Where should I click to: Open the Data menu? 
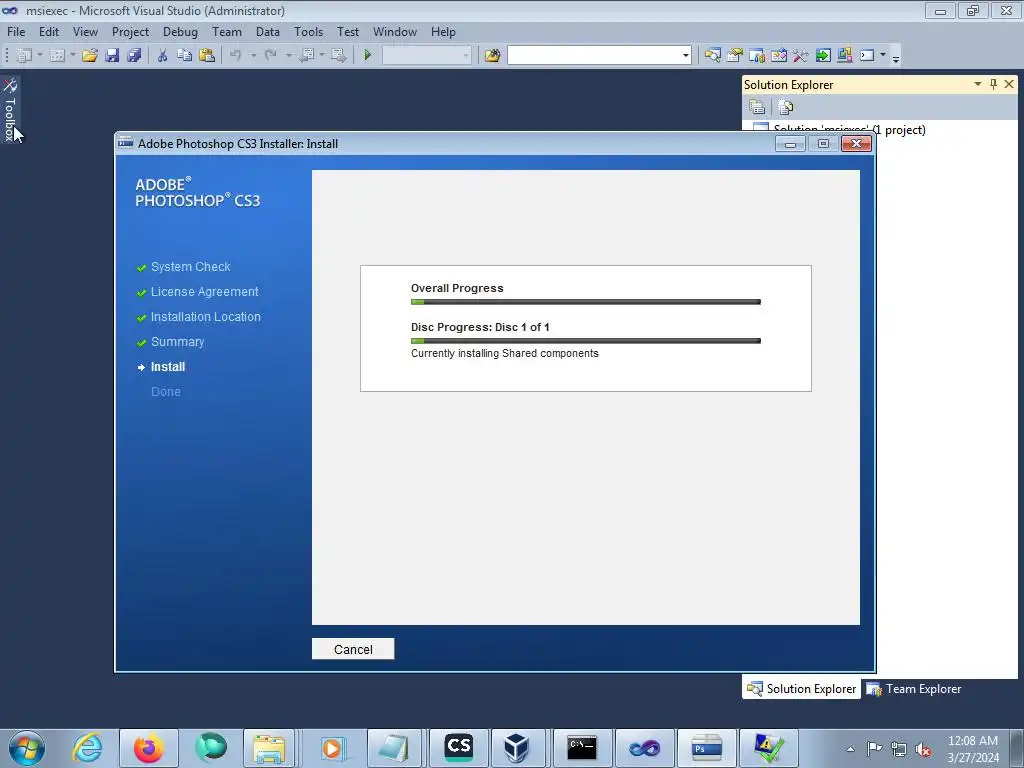click(267, 31)
